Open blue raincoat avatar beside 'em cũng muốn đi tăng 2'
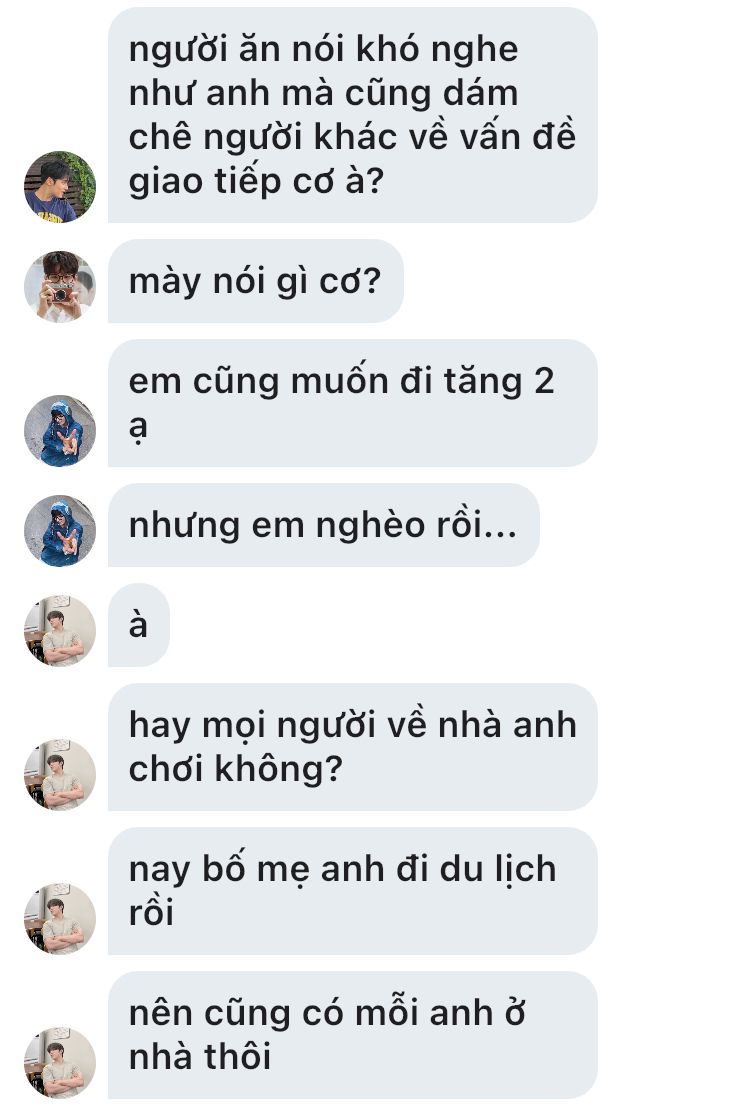This screenshot has height=1109, width=750. (x=60, y=431)
